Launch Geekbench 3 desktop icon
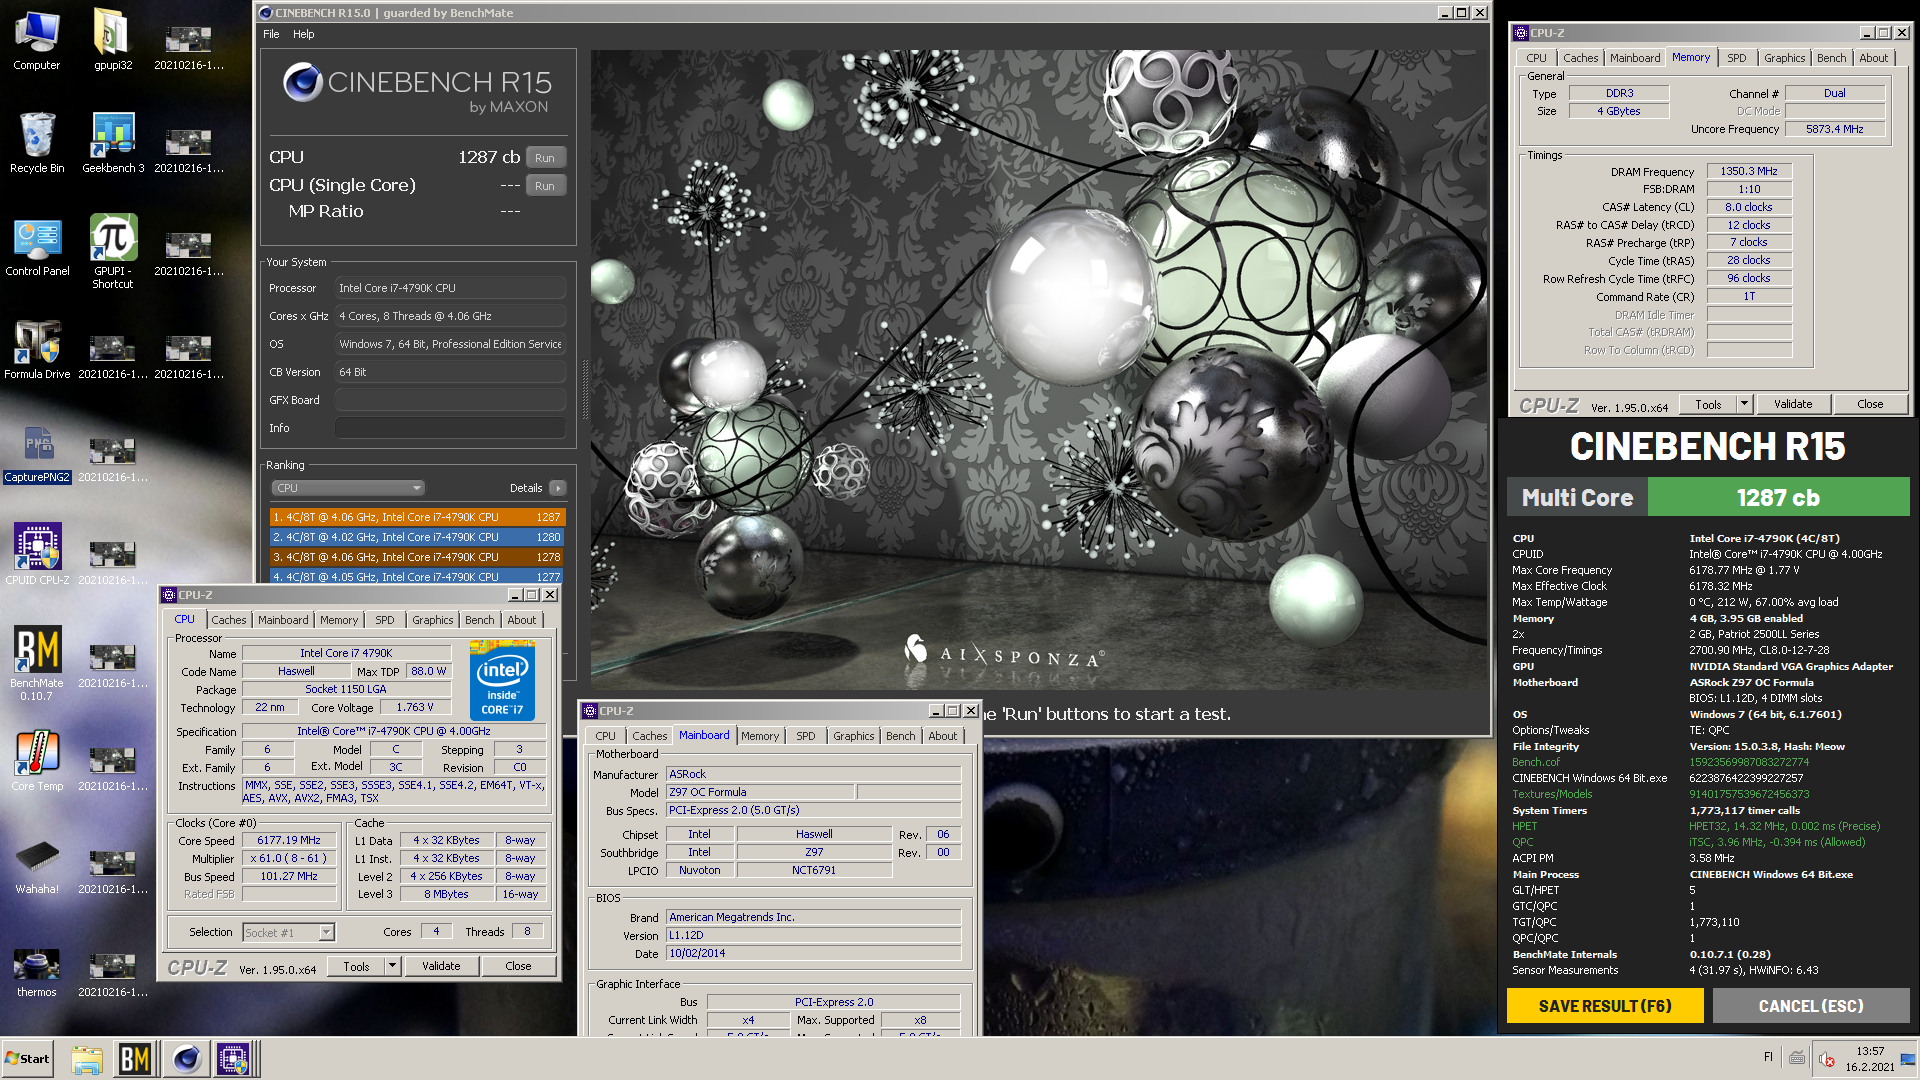Viewport: 1920px width, 1080px height. pos(113,142)
